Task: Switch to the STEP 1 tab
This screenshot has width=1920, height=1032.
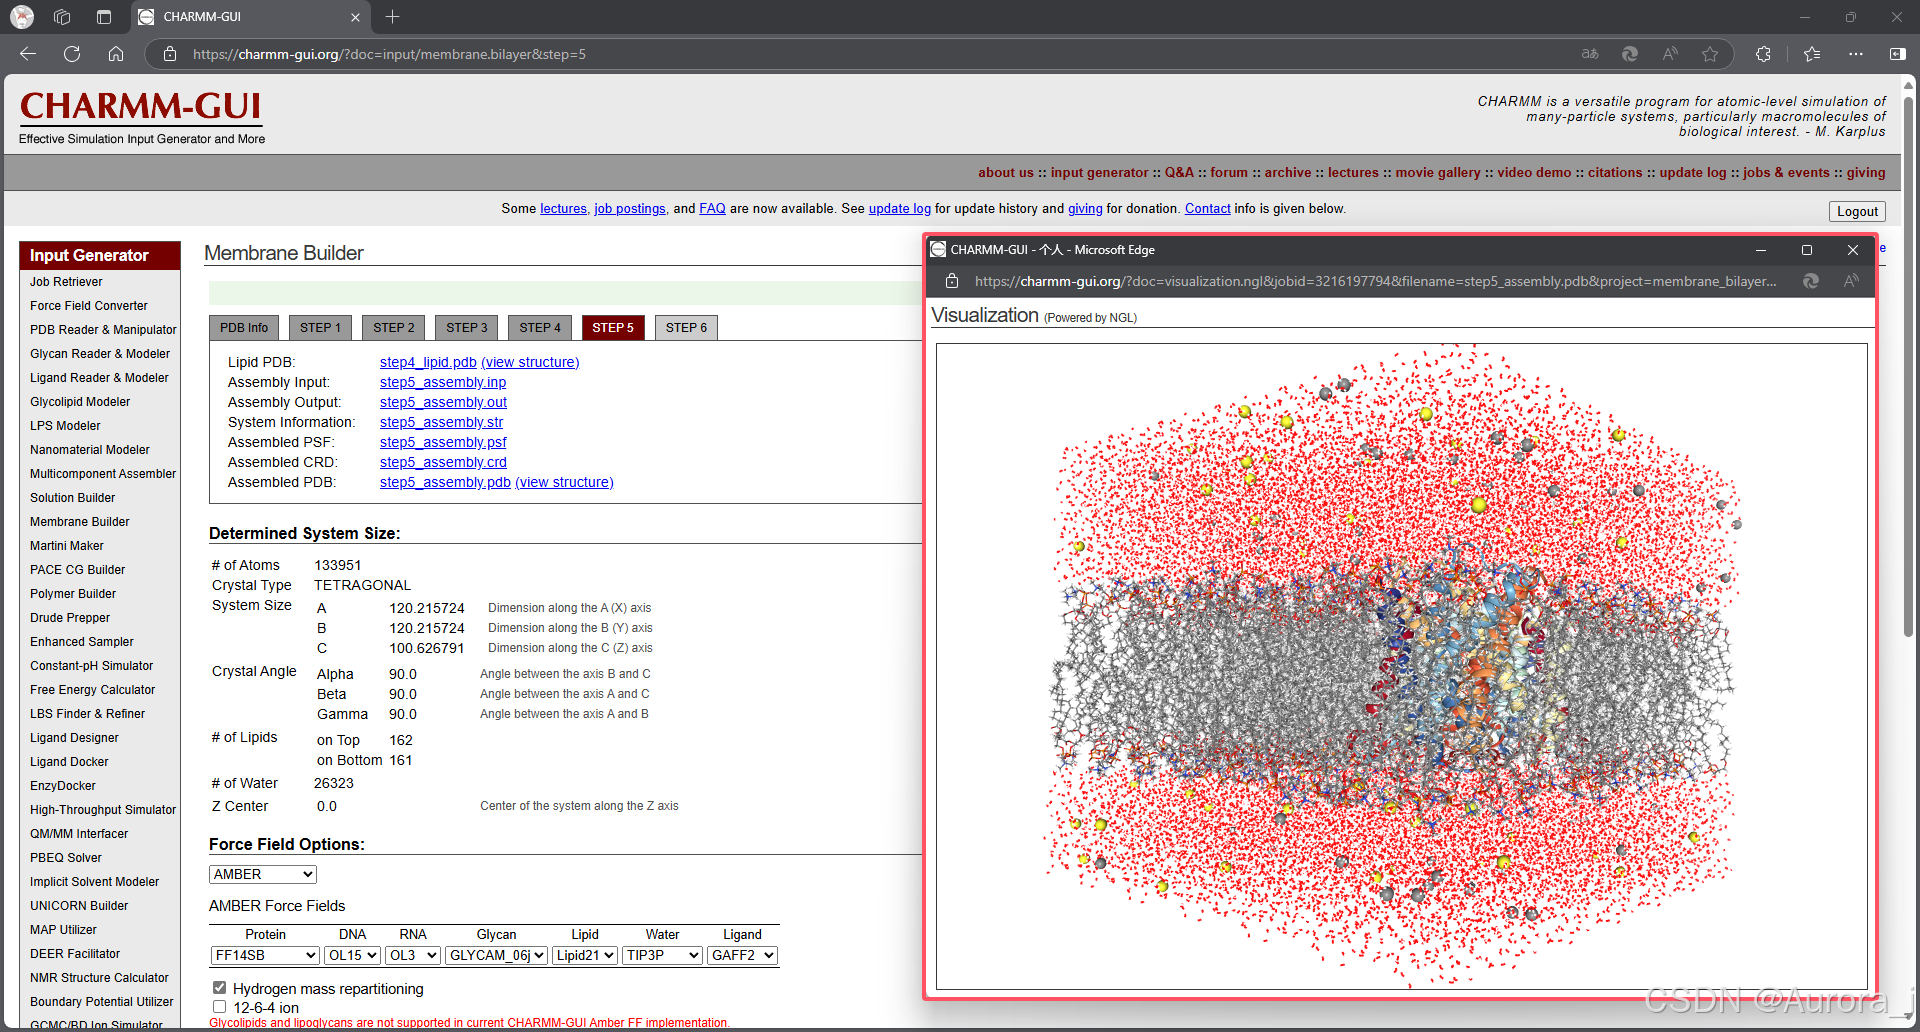Action: tap(320, 328)
